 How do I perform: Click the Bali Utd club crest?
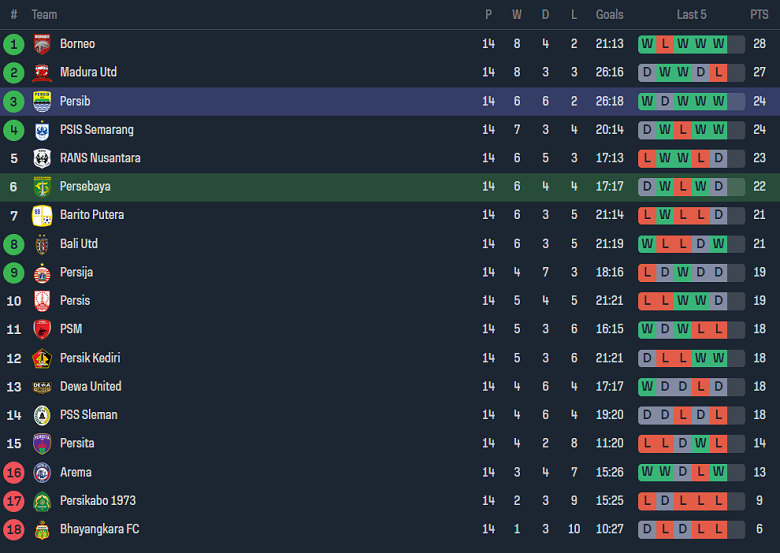[42, 244]
